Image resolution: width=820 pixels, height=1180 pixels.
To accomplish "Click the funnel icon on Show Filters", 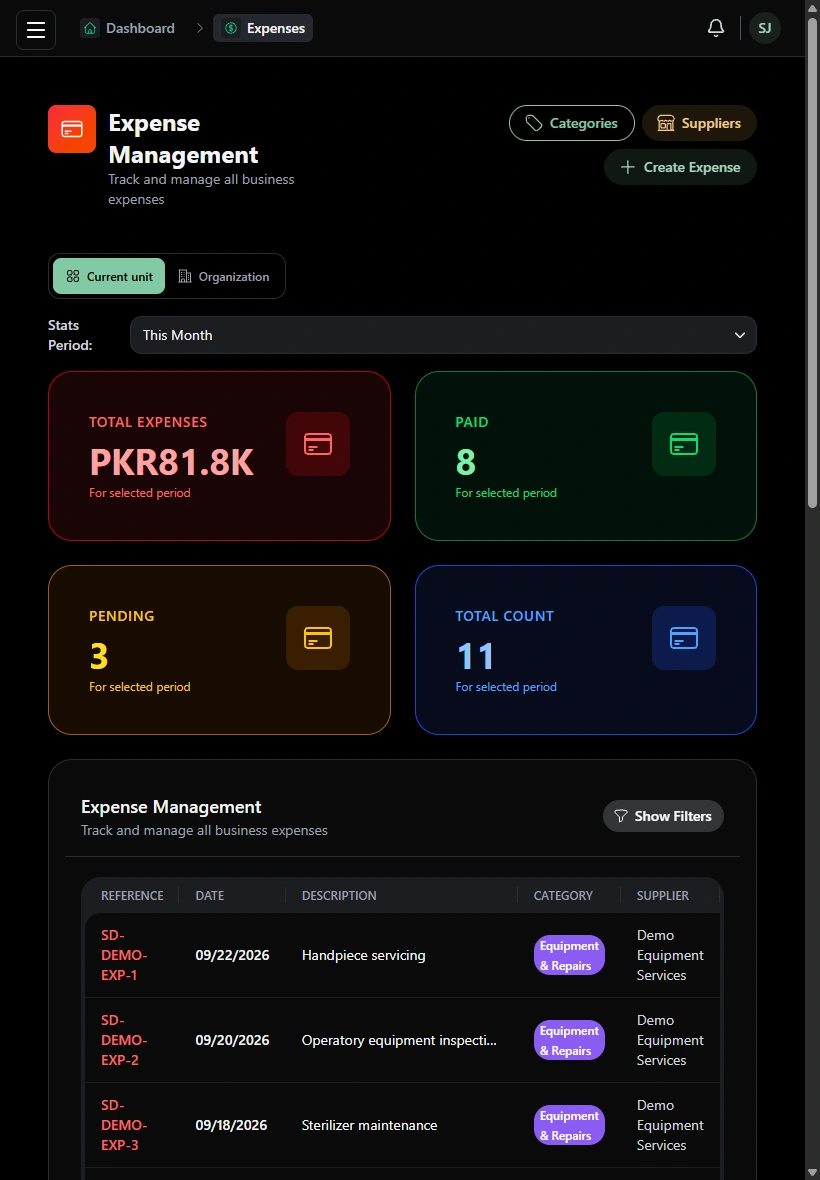I will [x=621, y=817].
